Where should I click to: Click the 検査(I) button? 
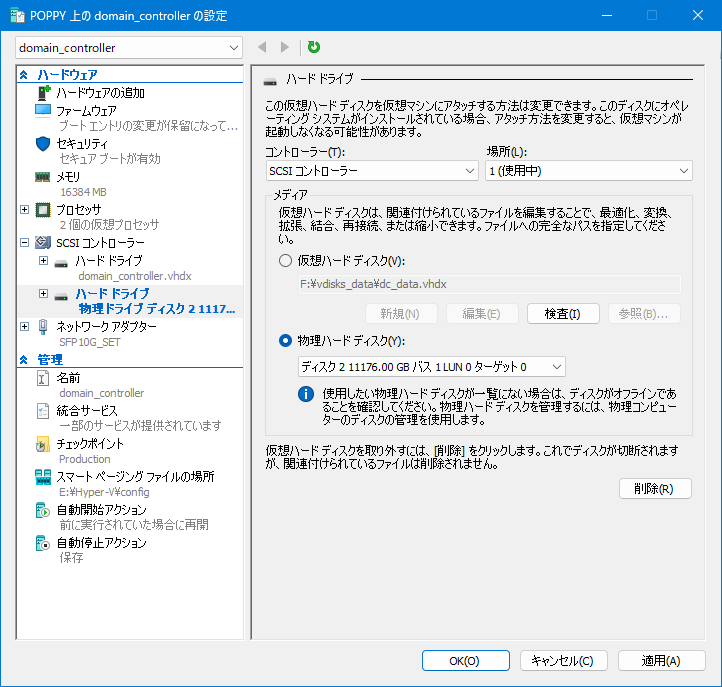click(563, 314)
